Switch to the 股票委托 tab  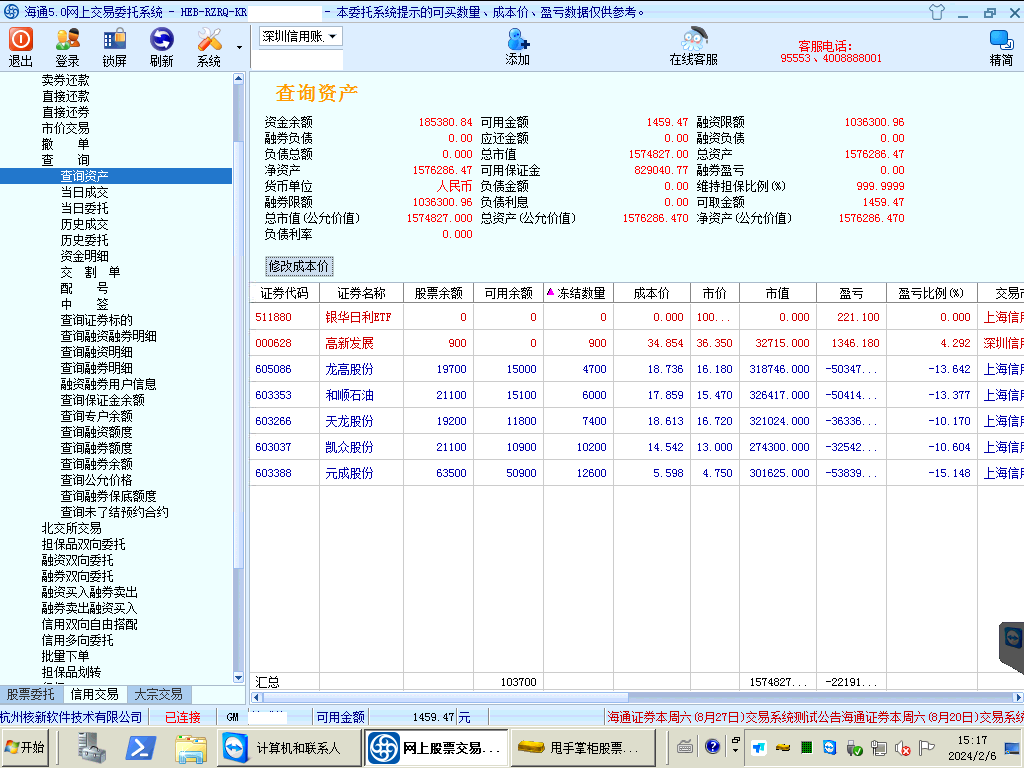[31, 694]
